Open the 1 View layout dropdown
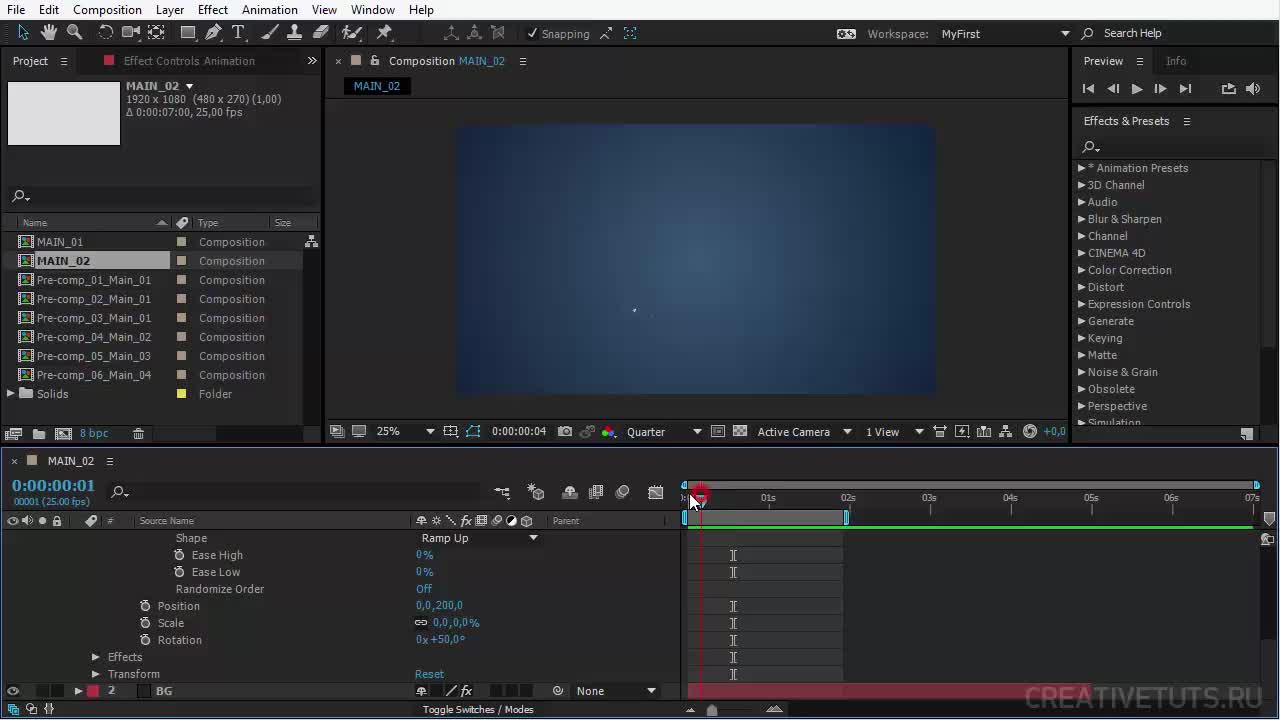This screenshot has height=720, width=1280. (x=894, y=432)
